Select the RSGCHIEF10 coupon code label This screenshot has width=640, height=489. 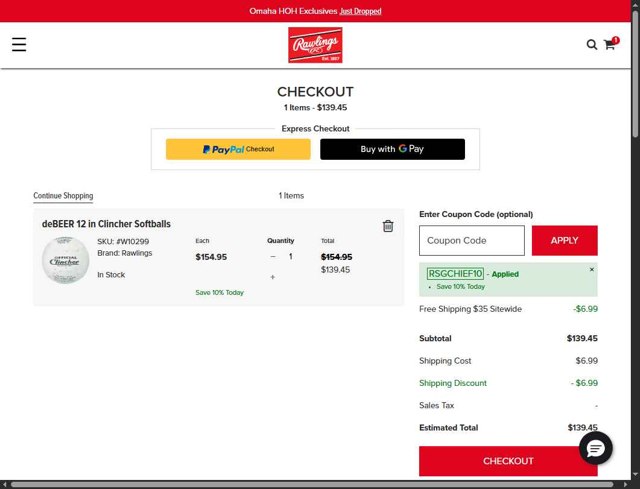(455, 273)
